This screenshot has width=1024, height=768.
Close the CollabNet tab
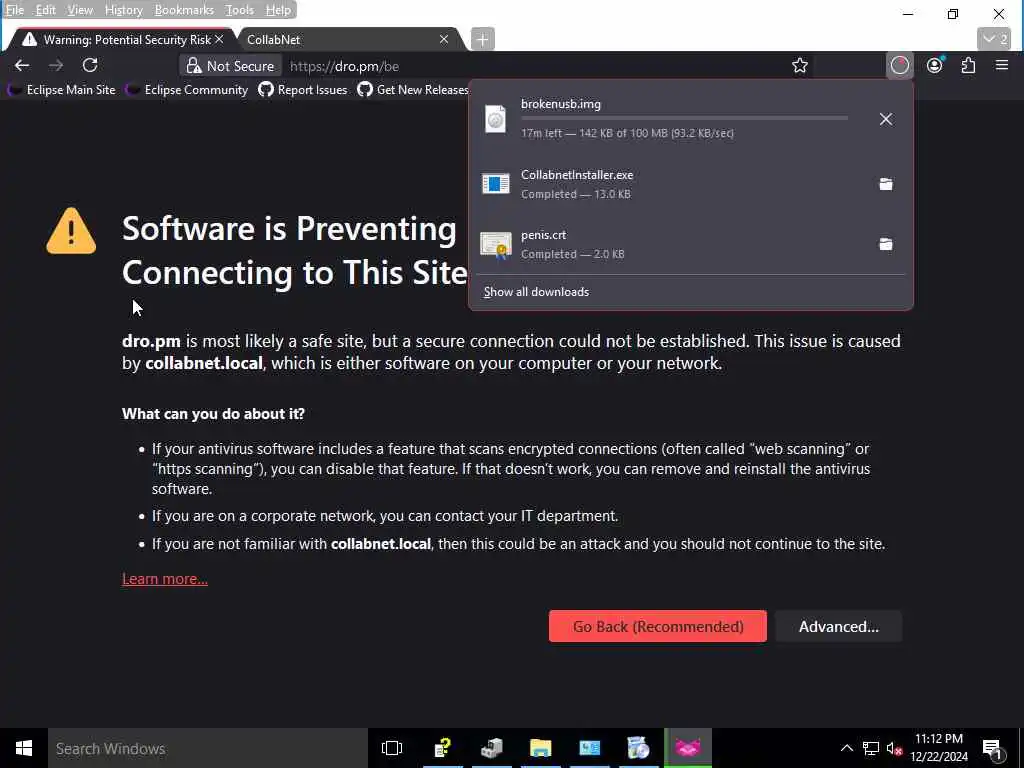click(x=444, y=39)
